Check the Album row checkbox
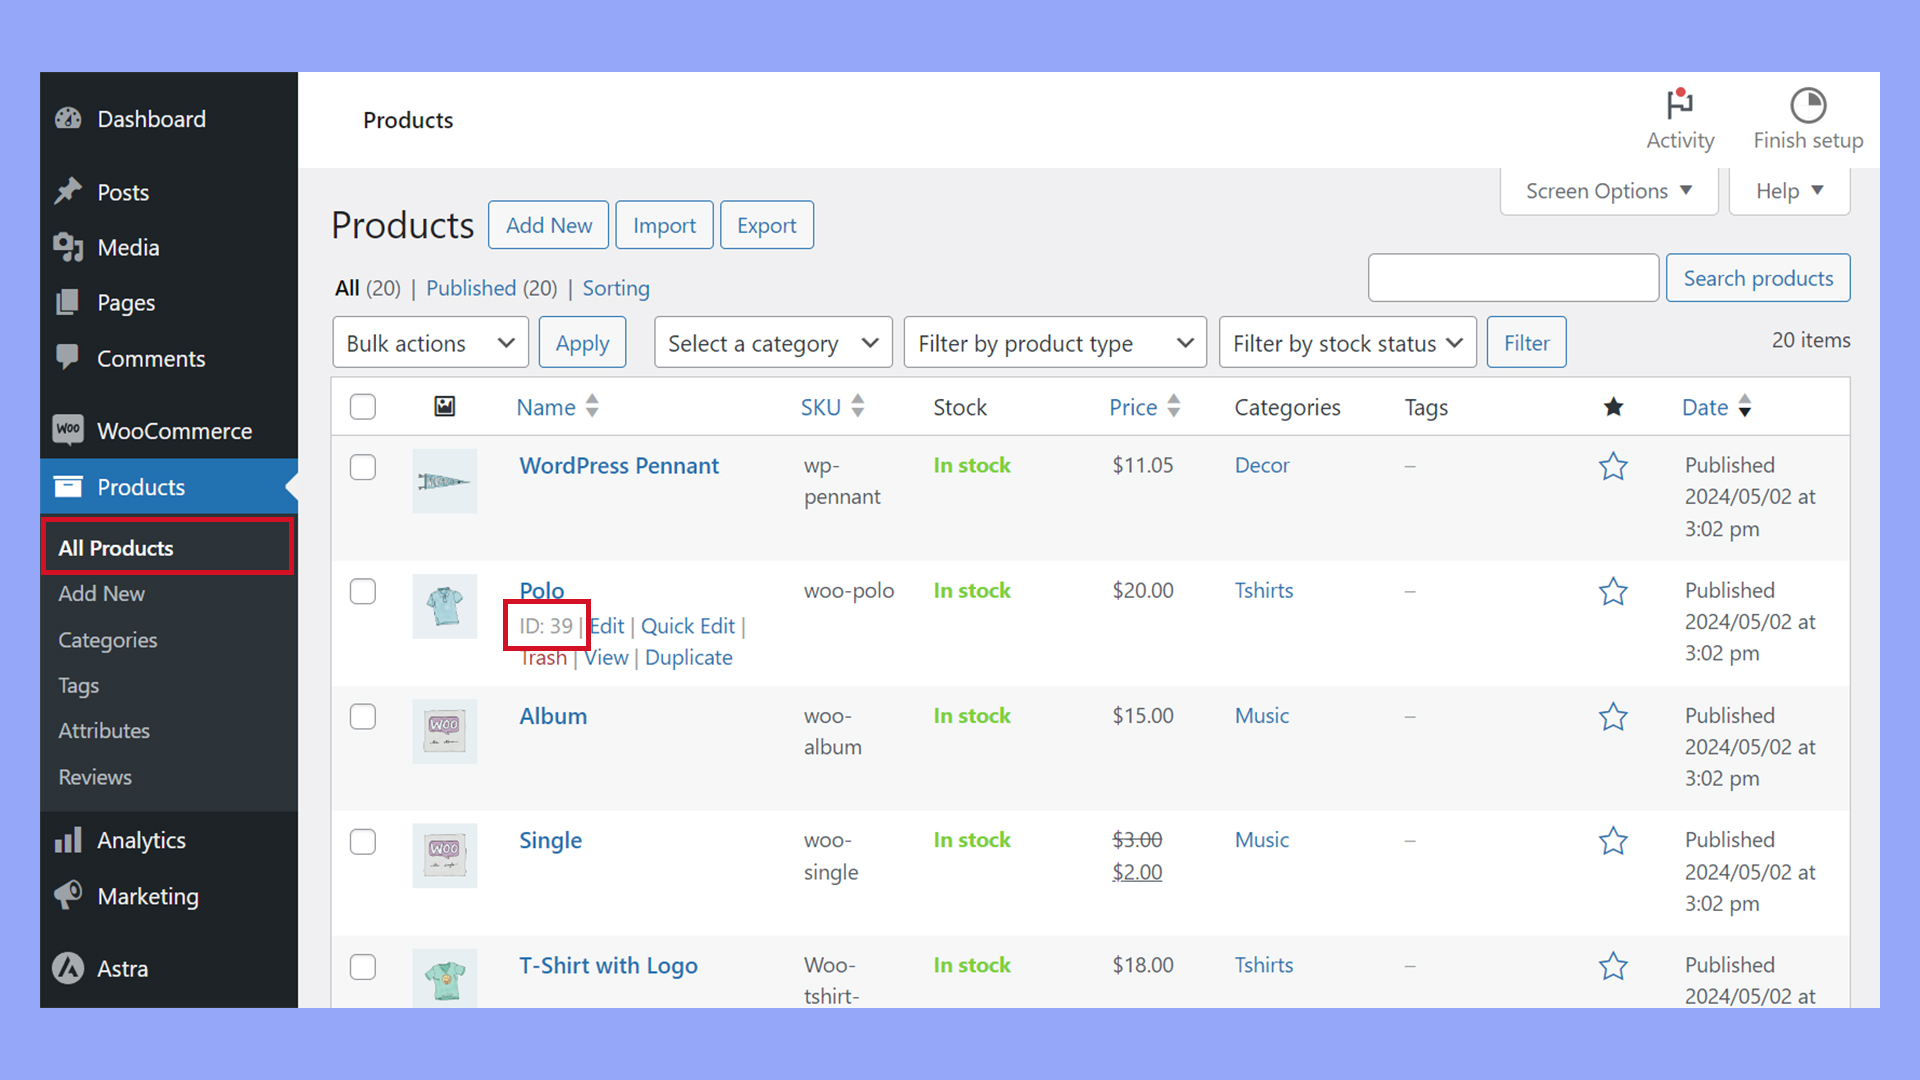The height and width of the screenshot is (1080, 1920). pos(363,716)
